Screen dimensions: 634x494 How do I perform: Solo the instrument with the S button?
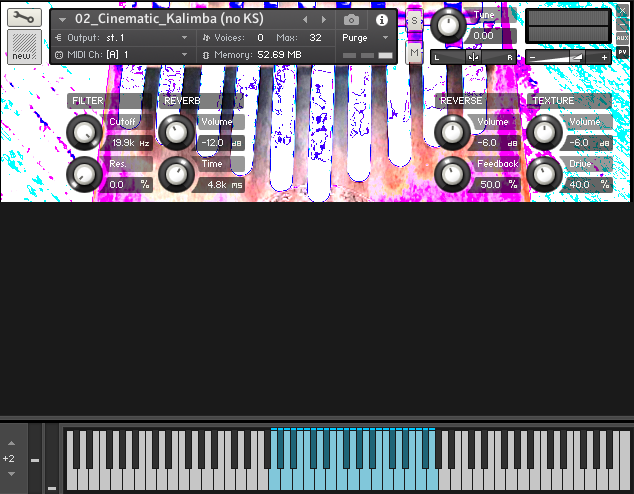[x=414, y=20]
